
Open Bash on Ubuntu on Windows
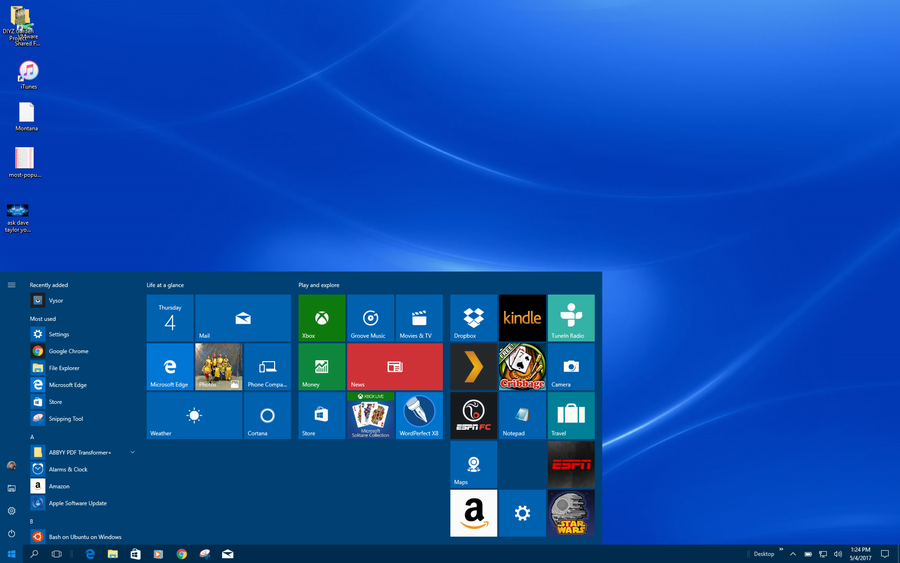[83, 537]
